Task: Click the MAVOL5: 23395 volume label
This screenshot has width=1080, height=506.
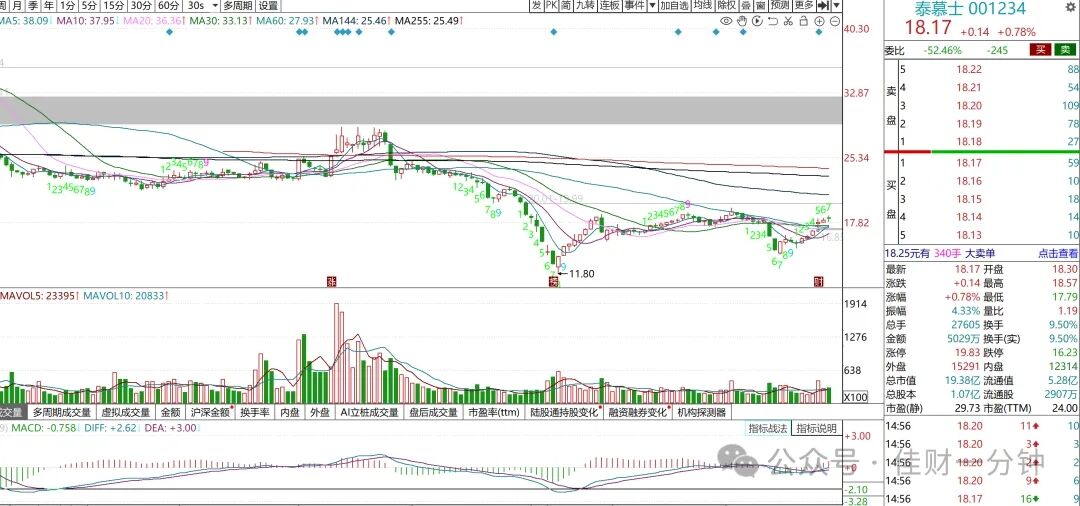Action: (x=39, y=295)
